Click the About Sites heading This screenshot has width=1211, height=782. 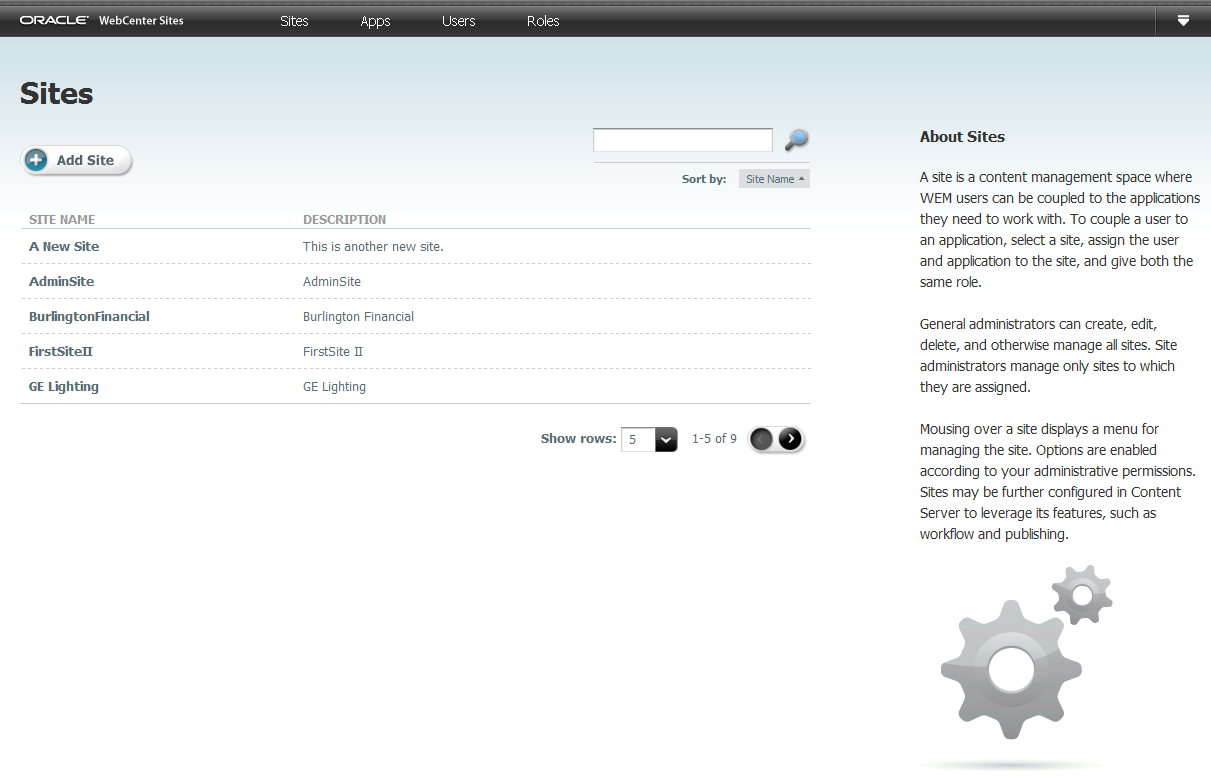[962, 137]
